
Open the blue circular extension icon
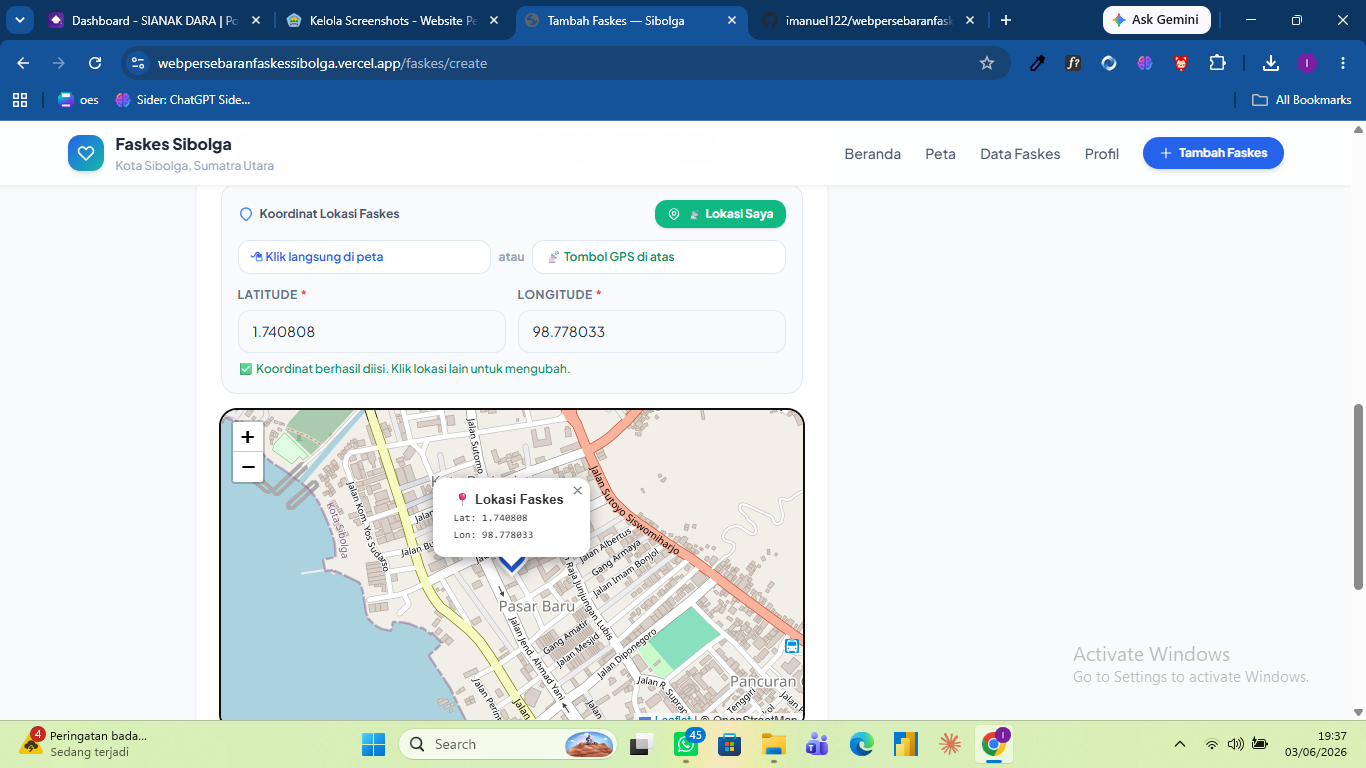pyautogui.click(x=1109, y=63)
